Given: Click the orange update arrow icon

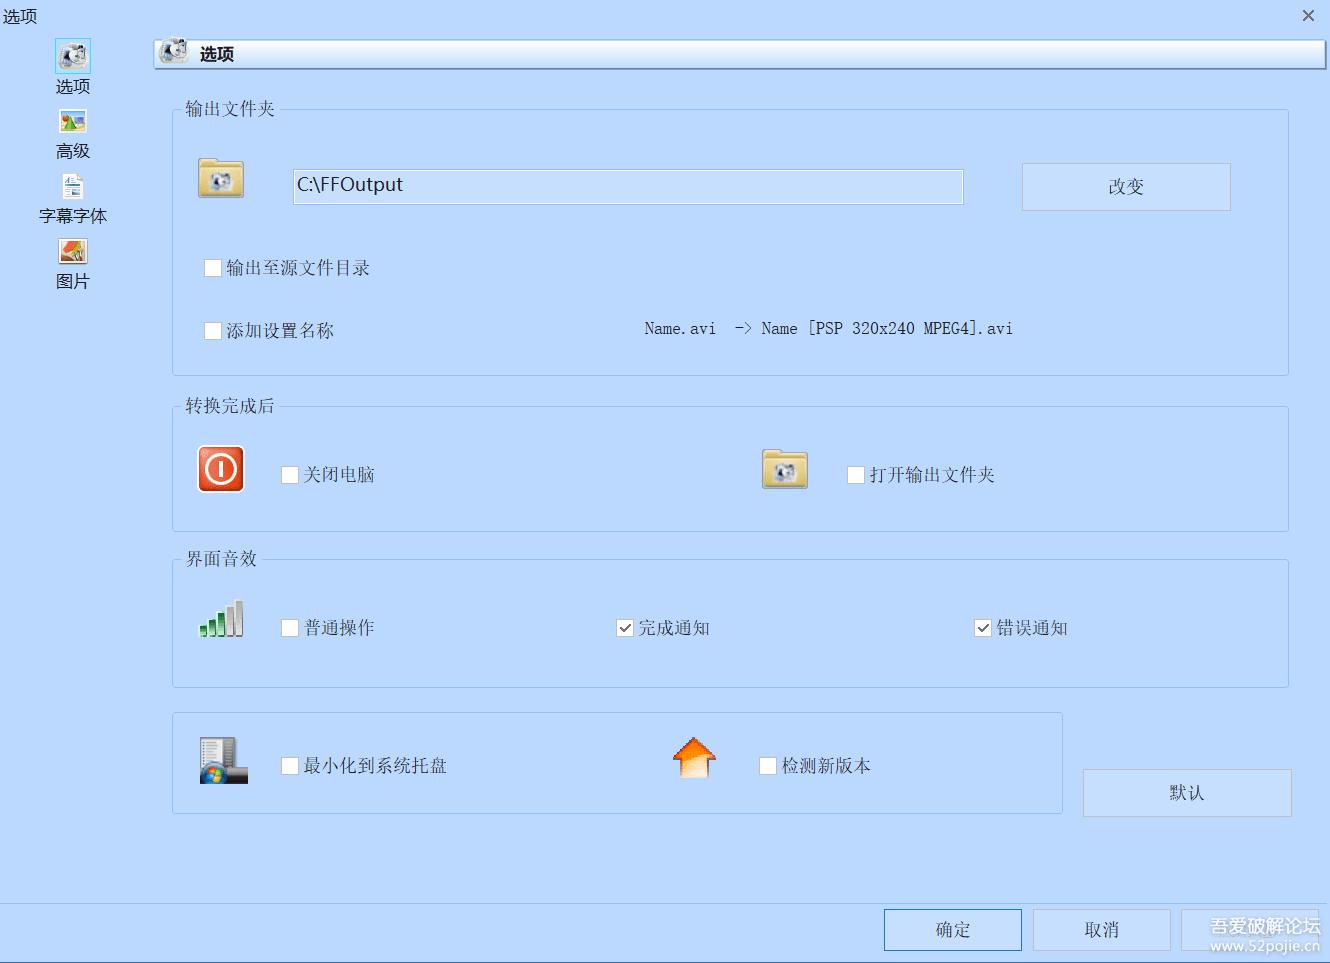Looking at the screenshot, I should click(694, 758).
